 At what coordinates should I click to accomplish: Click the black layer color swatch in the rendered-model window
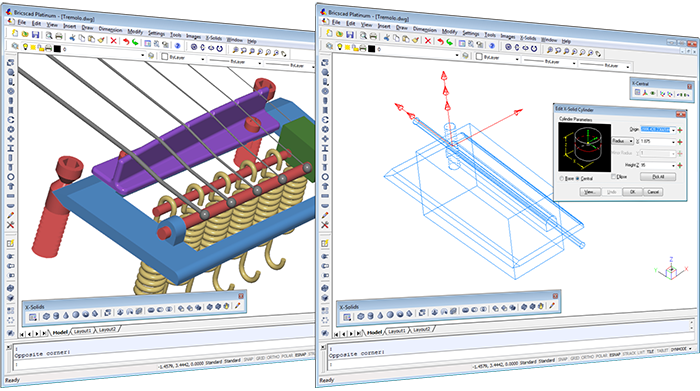57,49
